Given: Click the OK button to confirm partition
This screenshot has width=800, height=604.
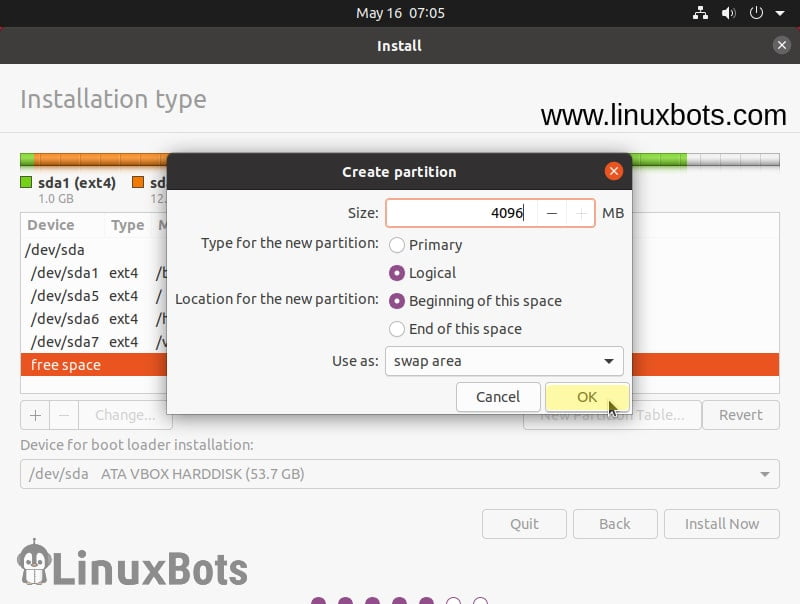Looking at the screenshot, I should click(x=587, y=397).
